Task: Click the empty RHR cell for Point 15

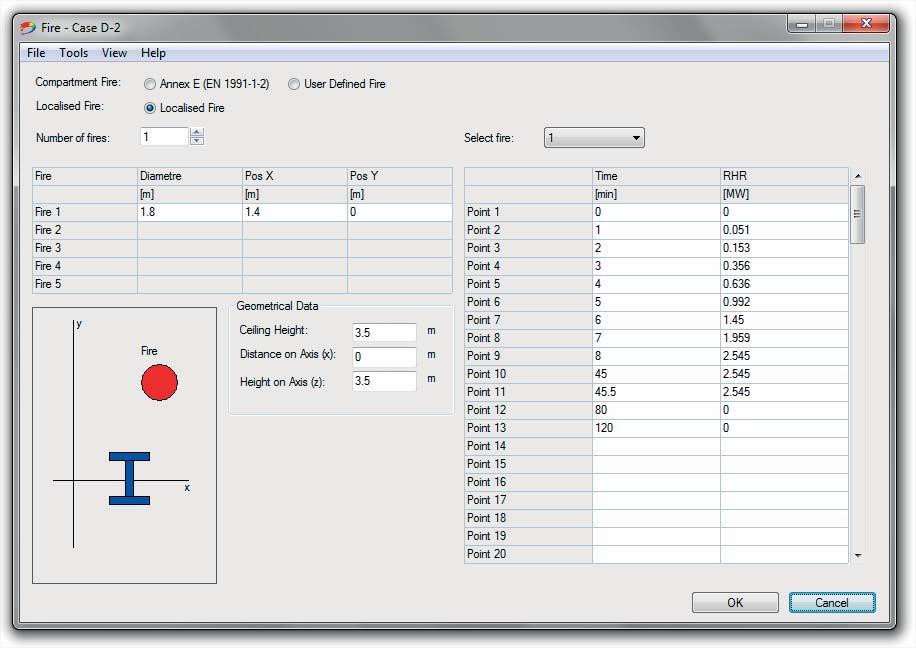Action: click(784, 465)
